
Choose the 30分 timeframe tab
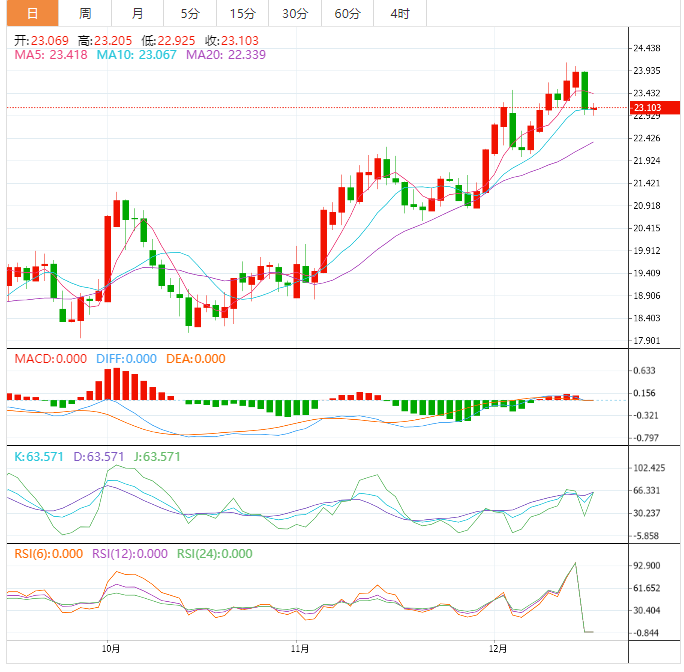point(295,13)
